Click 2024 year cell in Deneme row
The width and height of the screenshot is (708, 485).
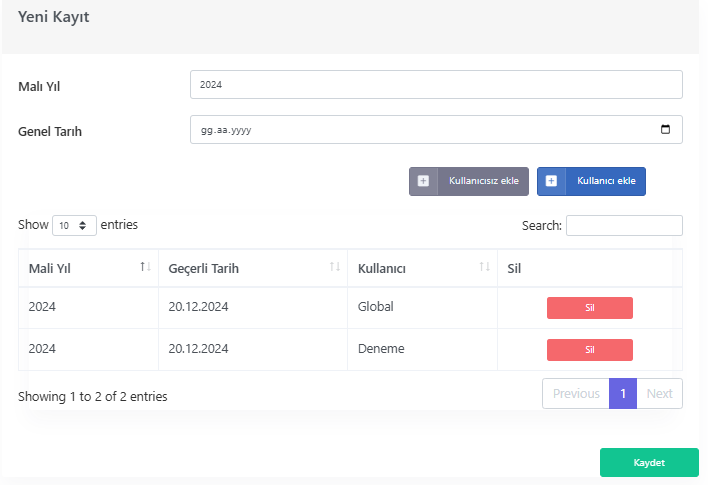click(88, 349)
